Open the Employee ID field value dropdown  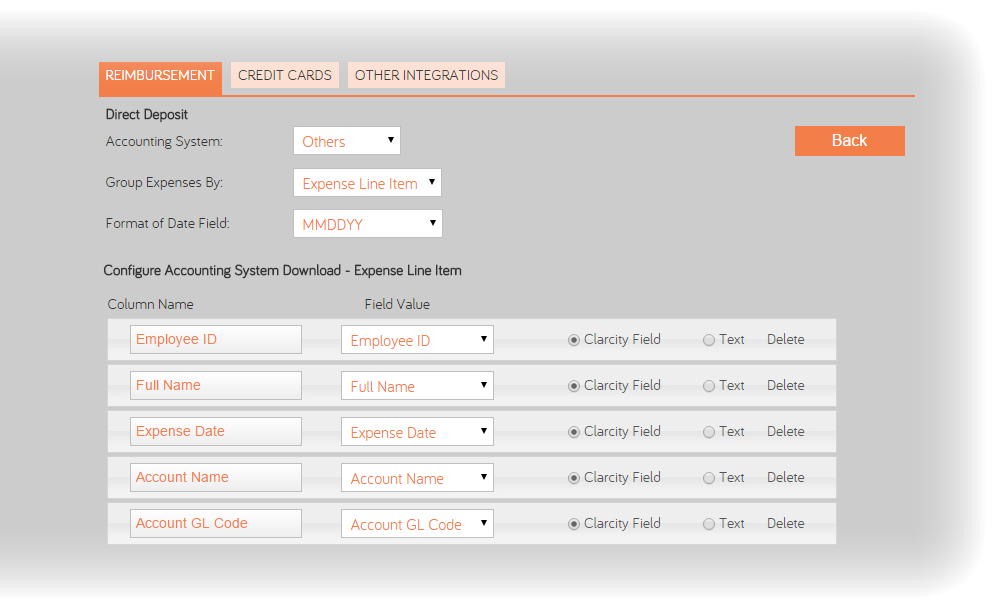(417, 340)
